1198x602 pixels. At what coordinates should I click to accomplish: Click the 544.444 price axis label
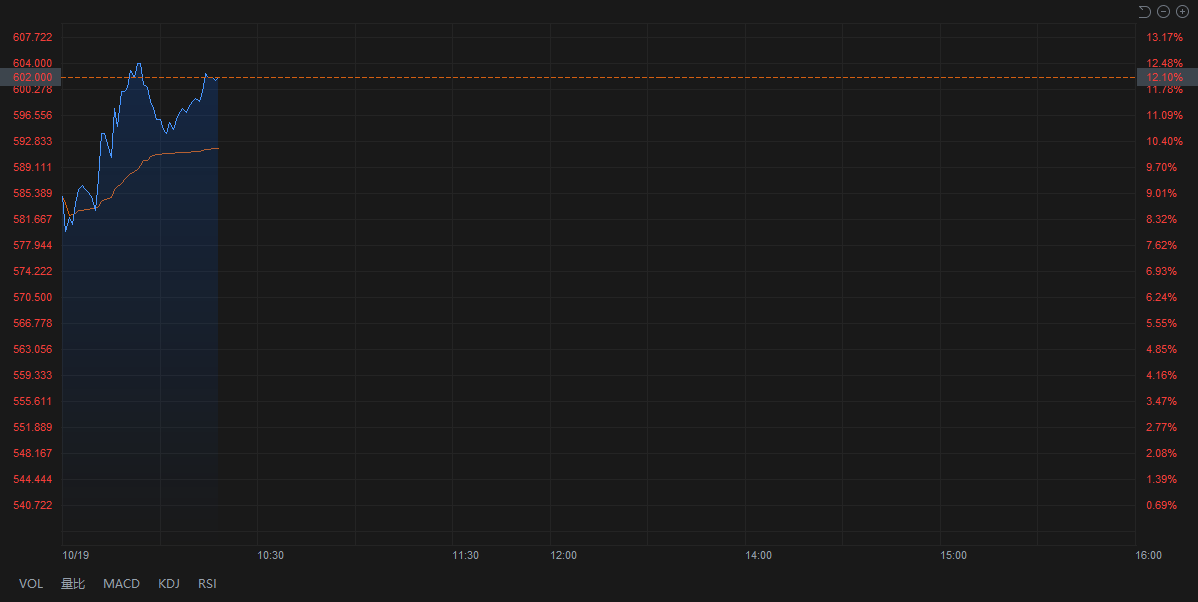pyautogui.click(x=33, y=479)
